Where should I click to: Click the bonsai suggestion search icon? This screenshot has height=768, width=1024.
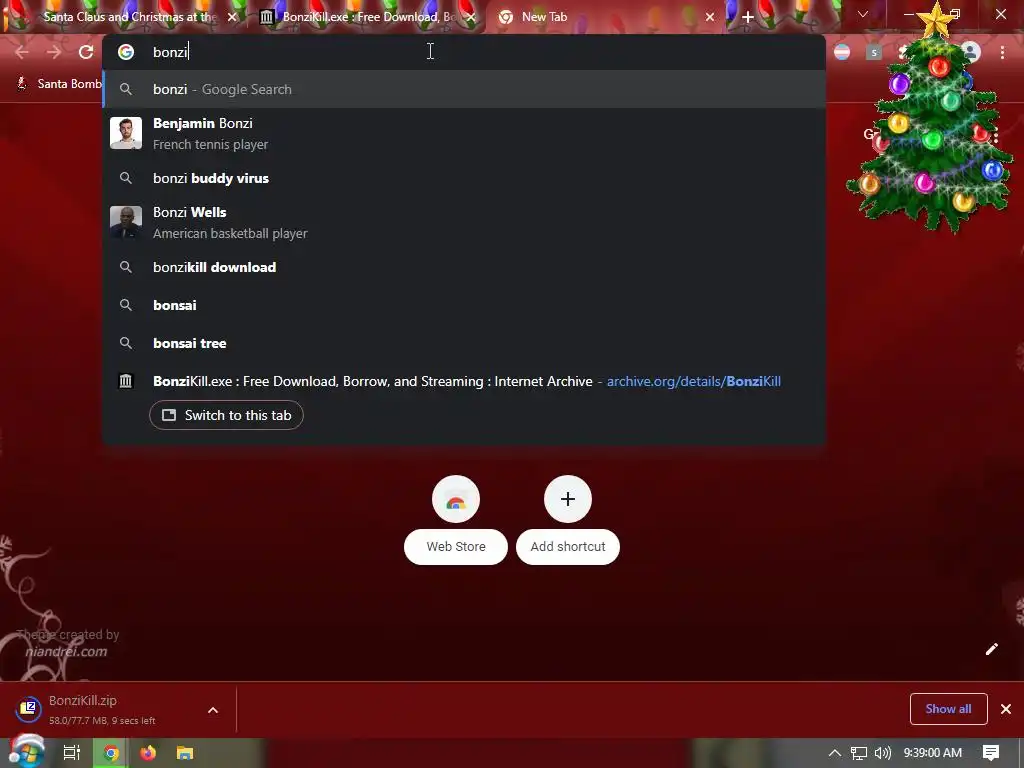coord(126,305)
